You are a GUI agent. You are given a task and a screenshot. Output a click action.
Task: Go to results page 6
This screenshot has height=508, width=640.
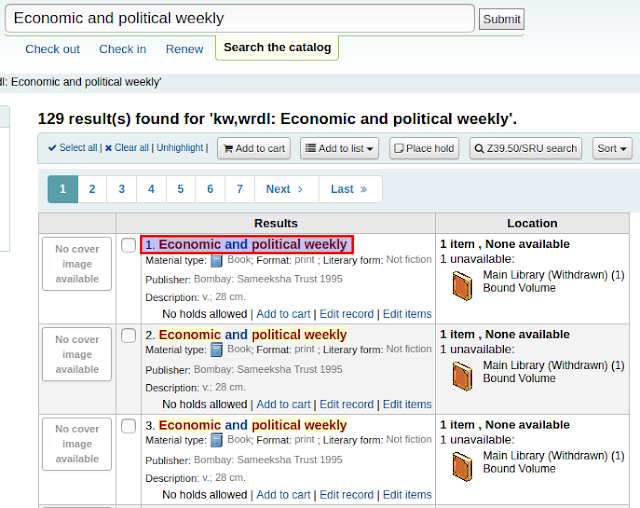coord(210,189)
